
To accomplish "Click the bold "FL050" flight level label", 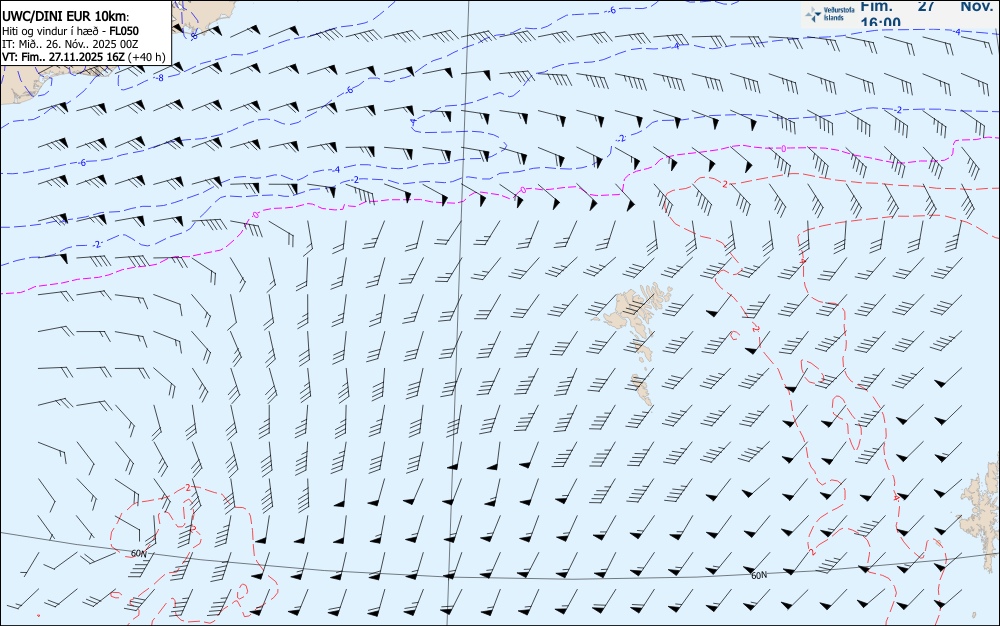I will 124,31.
